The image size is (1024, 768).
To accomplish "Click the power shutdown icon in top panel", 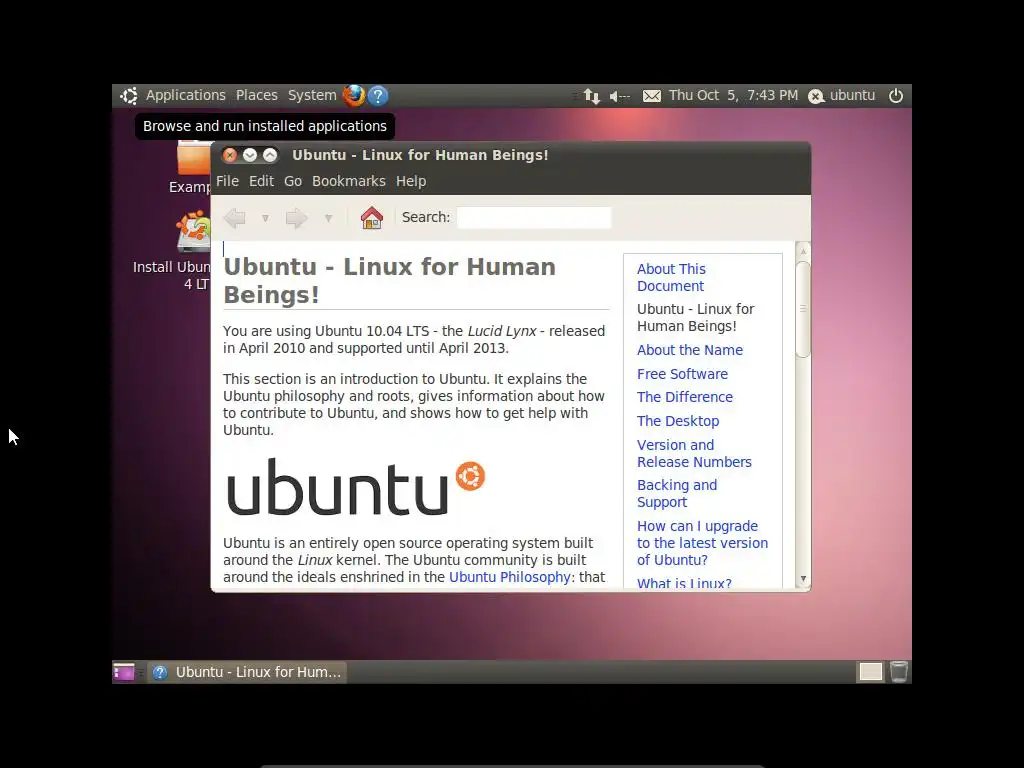I will 896,95.
